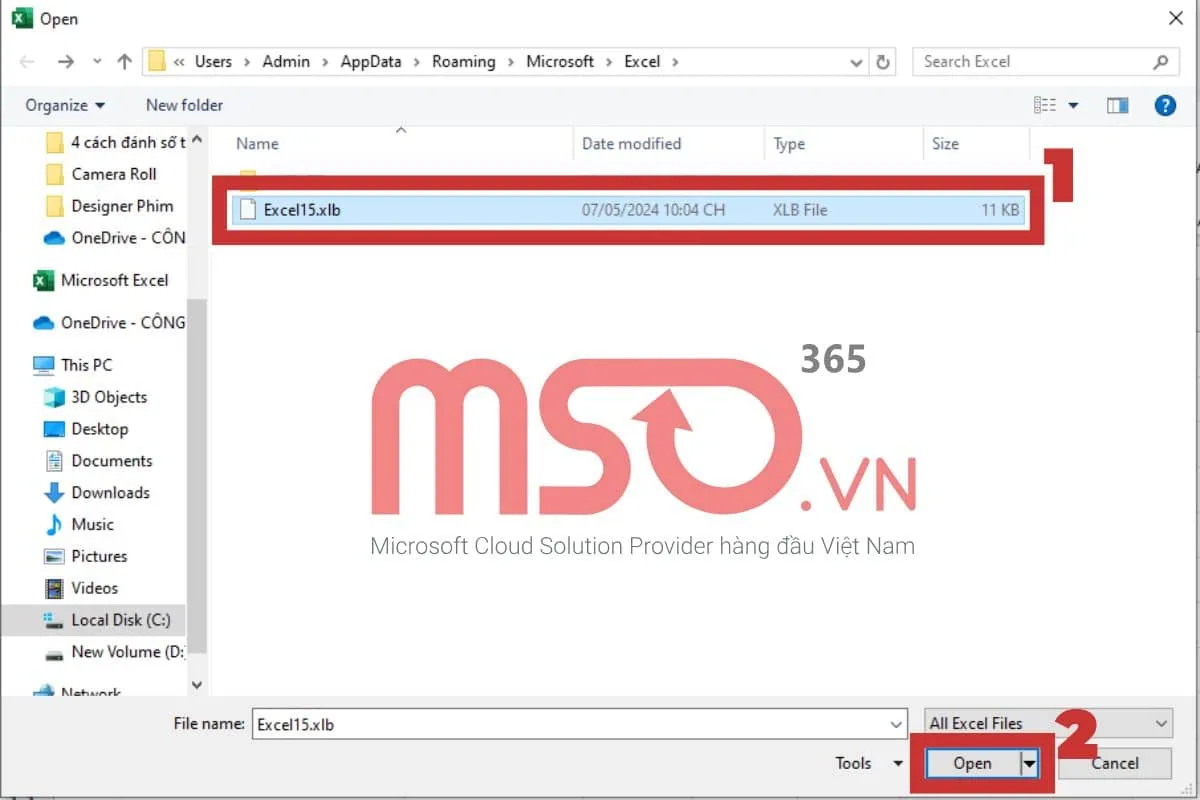Open the 3D Objects folder

point(108,397)
